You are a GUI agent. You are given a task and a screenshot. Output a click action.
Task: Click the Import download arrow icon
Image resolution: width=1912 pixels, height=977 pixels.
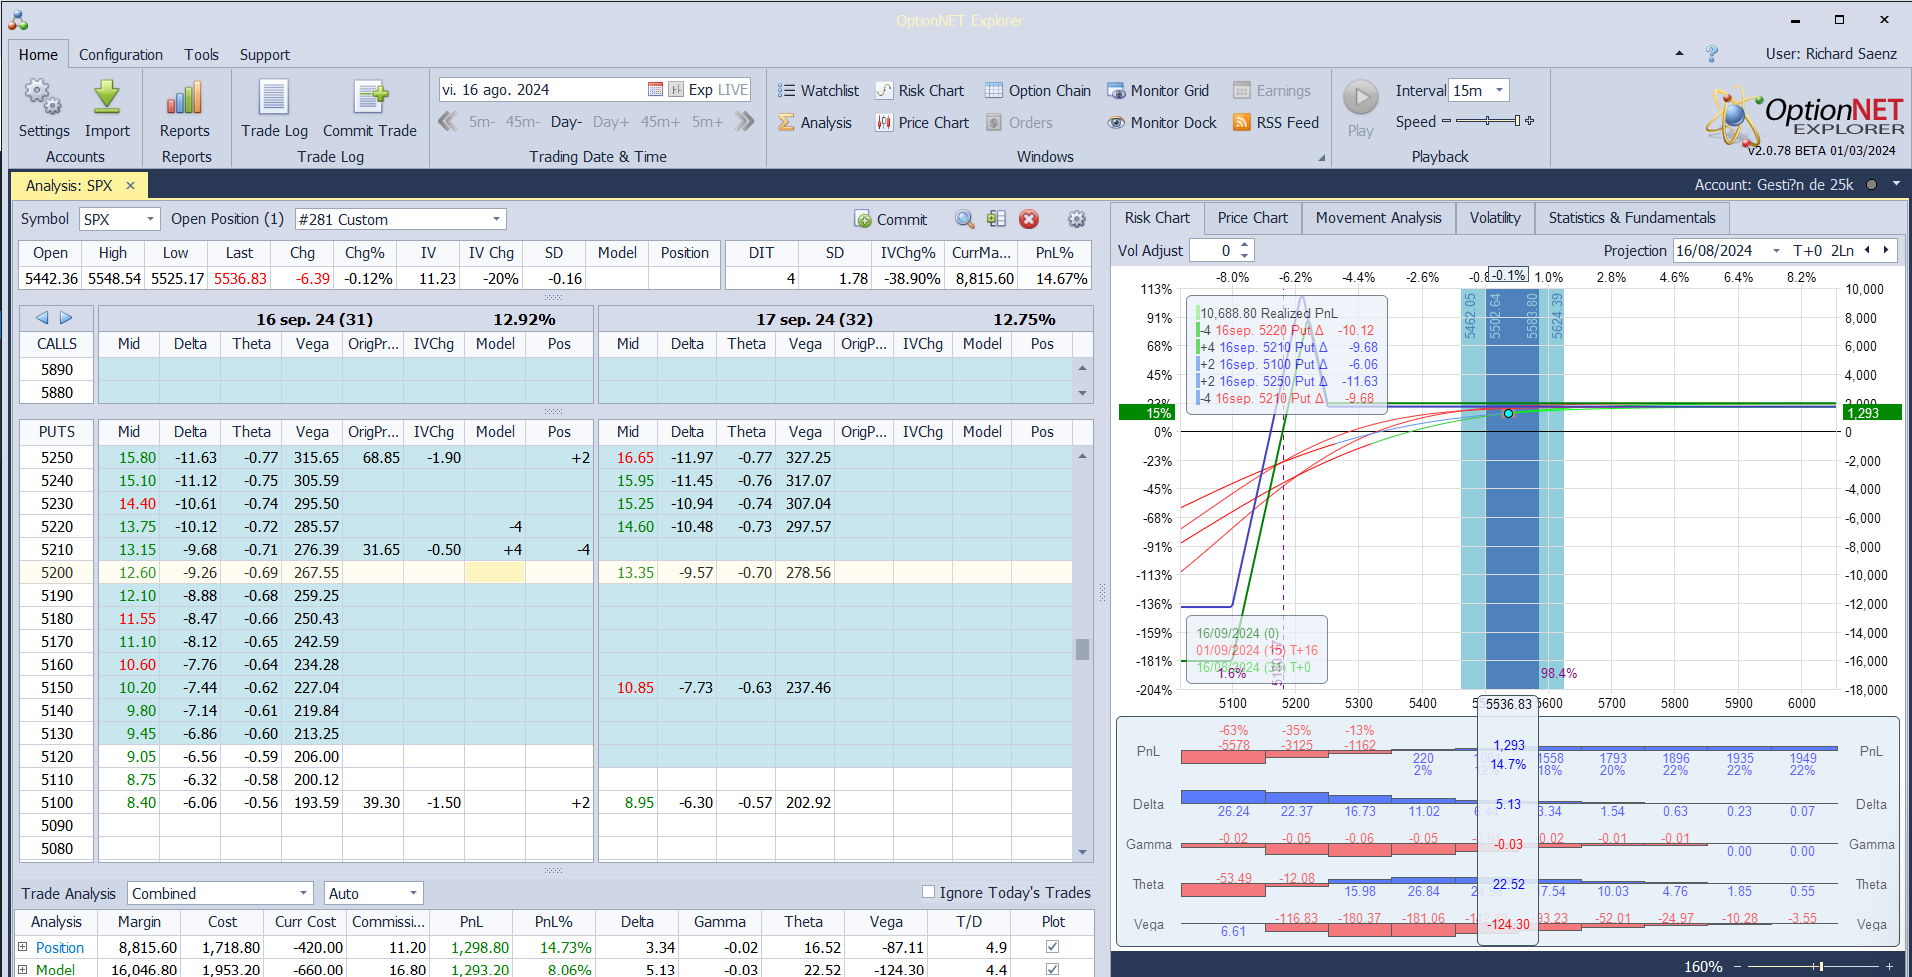[x=107, y=97]
